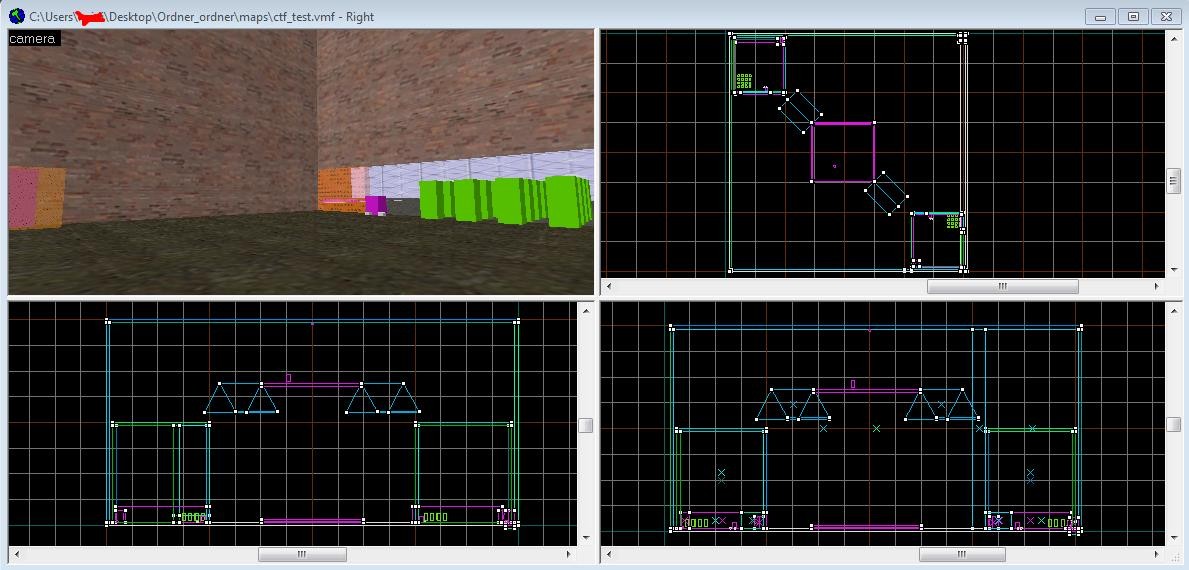Click vertical scrollbar thumb of bottom-left 2D view
1189x570 pixels.
(x=585, y=425)
